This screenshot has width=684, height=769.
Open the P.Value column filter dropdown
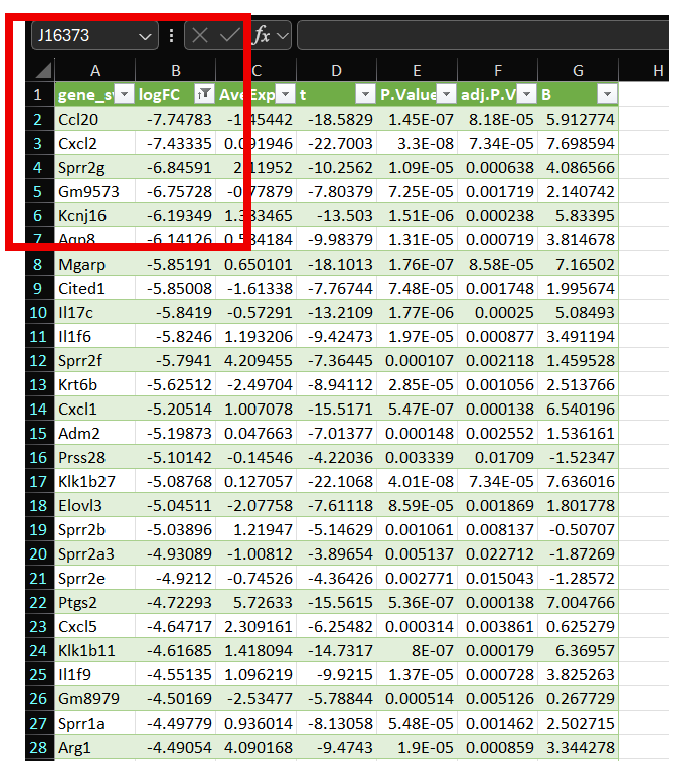point(445,94)
